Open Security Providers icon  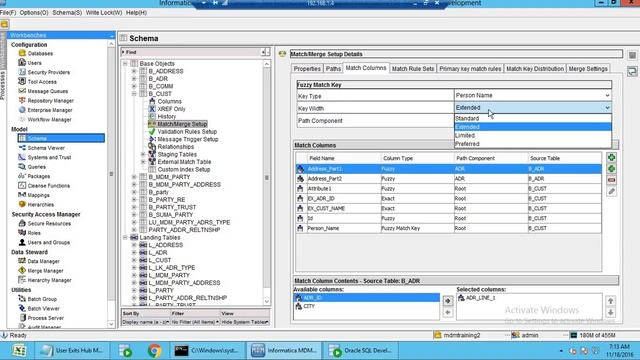[22, 72]
